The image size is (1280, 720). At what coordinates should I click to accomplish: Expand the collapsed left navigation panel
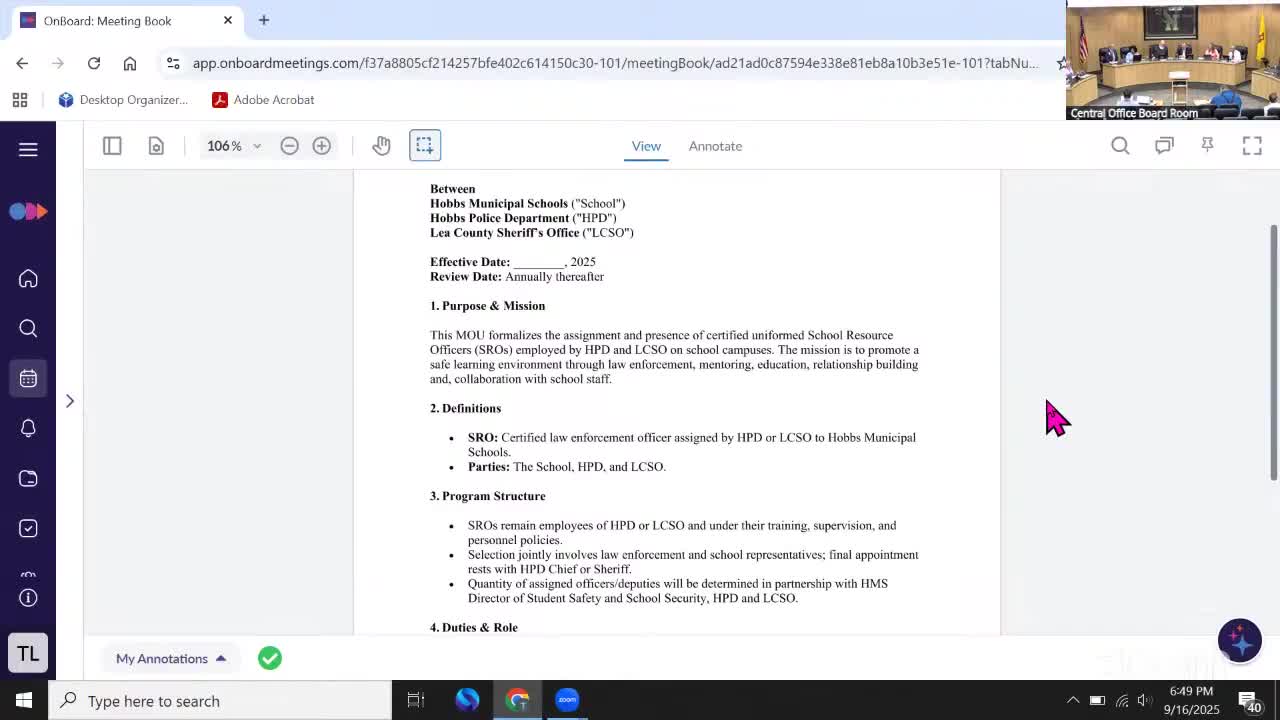click(70, 401)
